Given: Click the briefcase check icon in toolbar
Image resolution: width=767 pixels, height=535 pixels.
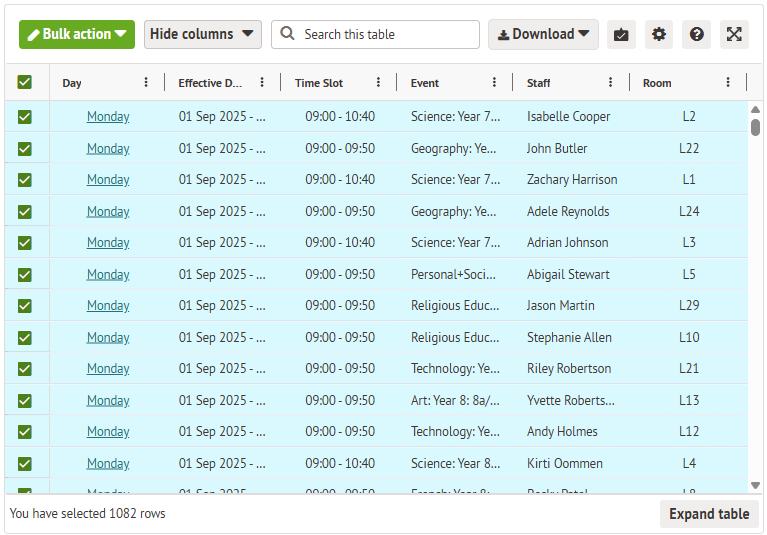Looking at the screenshot, I should pyautogui.click(x=621, y=34).
